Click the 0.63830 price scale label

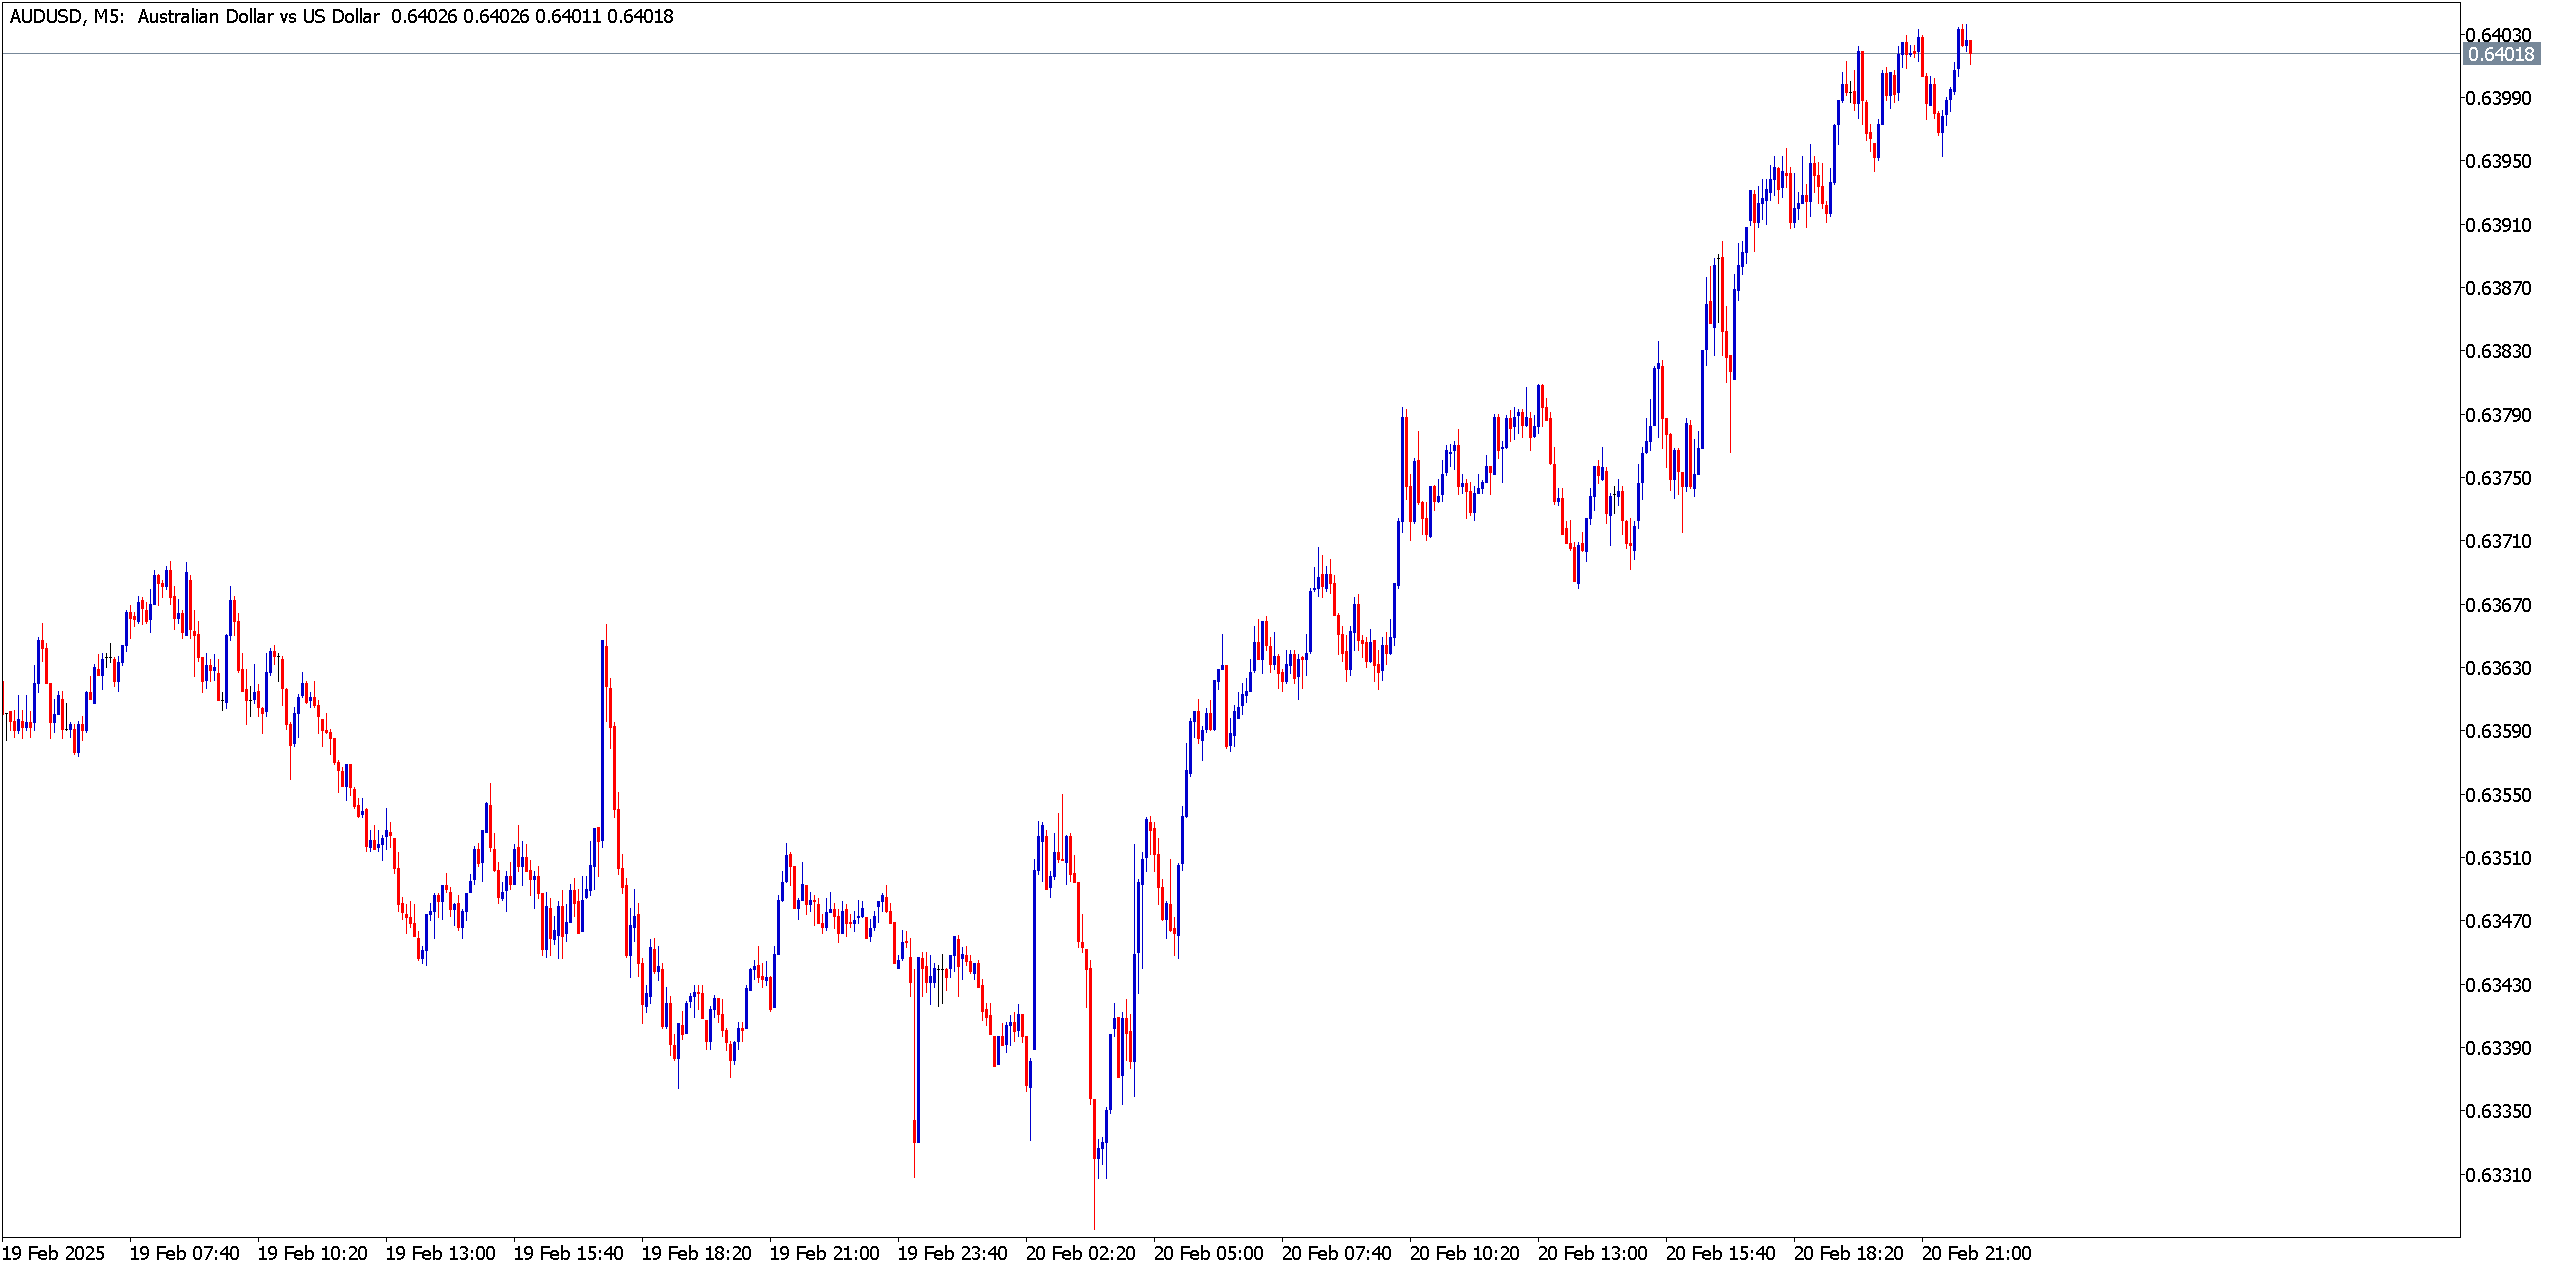(x=2498, y=351)
